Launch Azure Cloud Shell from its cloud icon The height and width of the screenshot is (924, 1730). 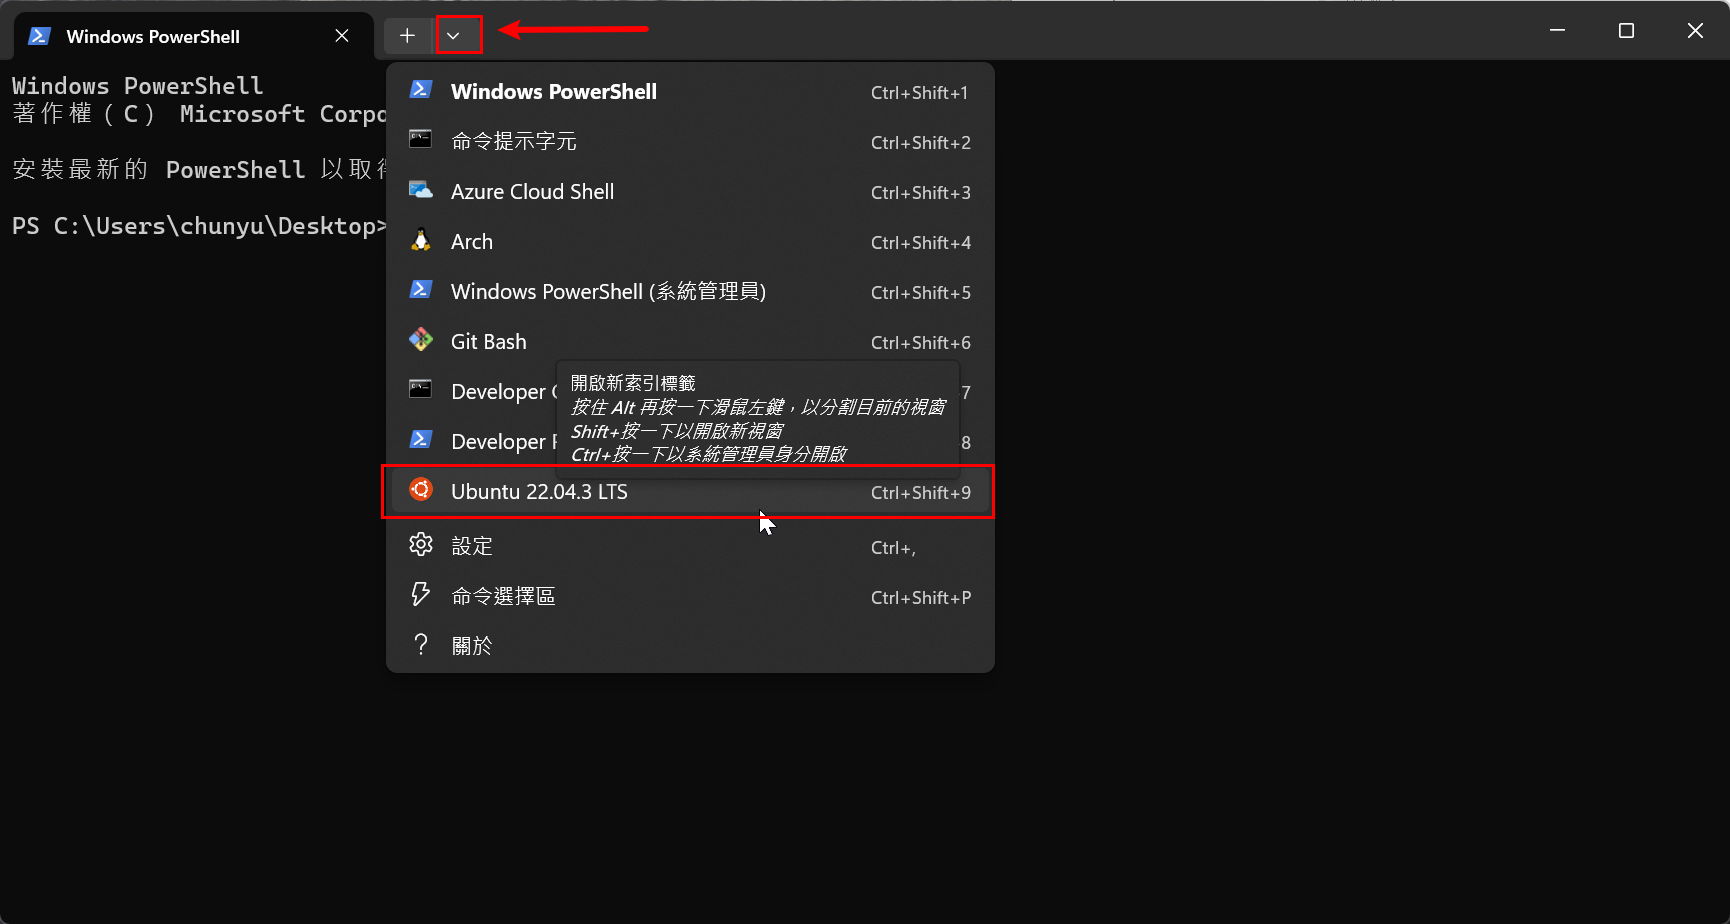[x=421, y=189]
